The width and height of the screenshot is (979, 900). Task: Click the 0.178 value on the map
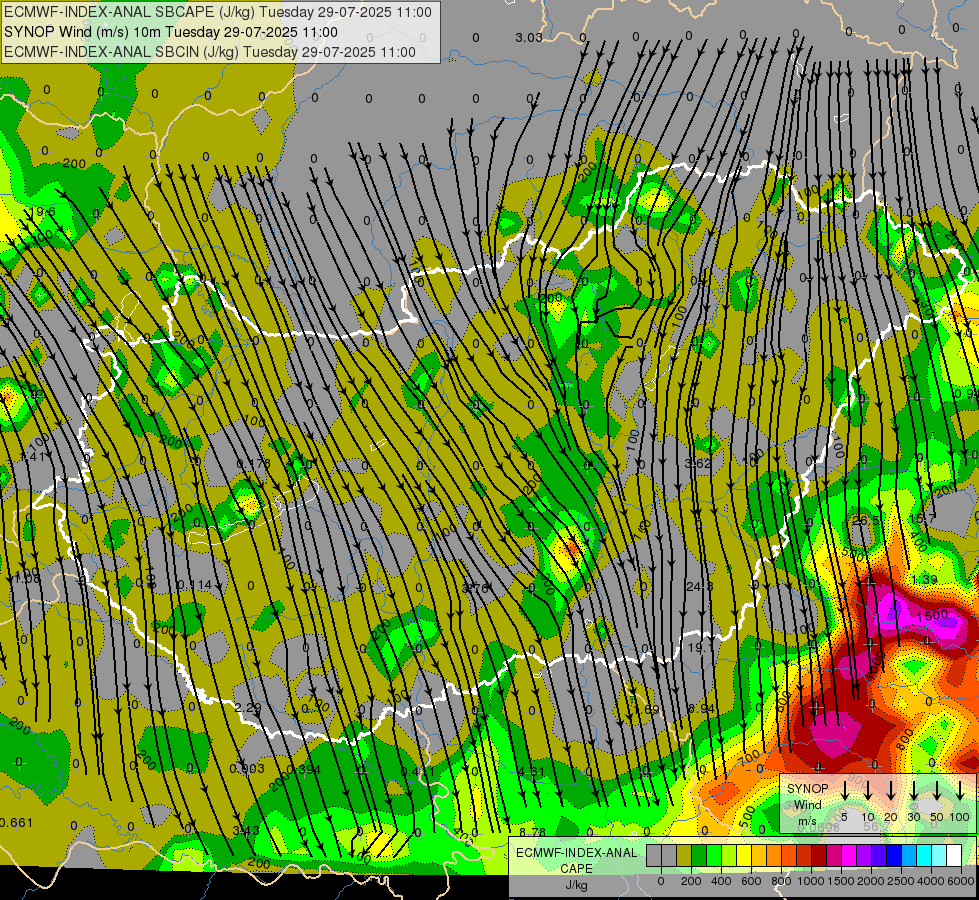253,463
